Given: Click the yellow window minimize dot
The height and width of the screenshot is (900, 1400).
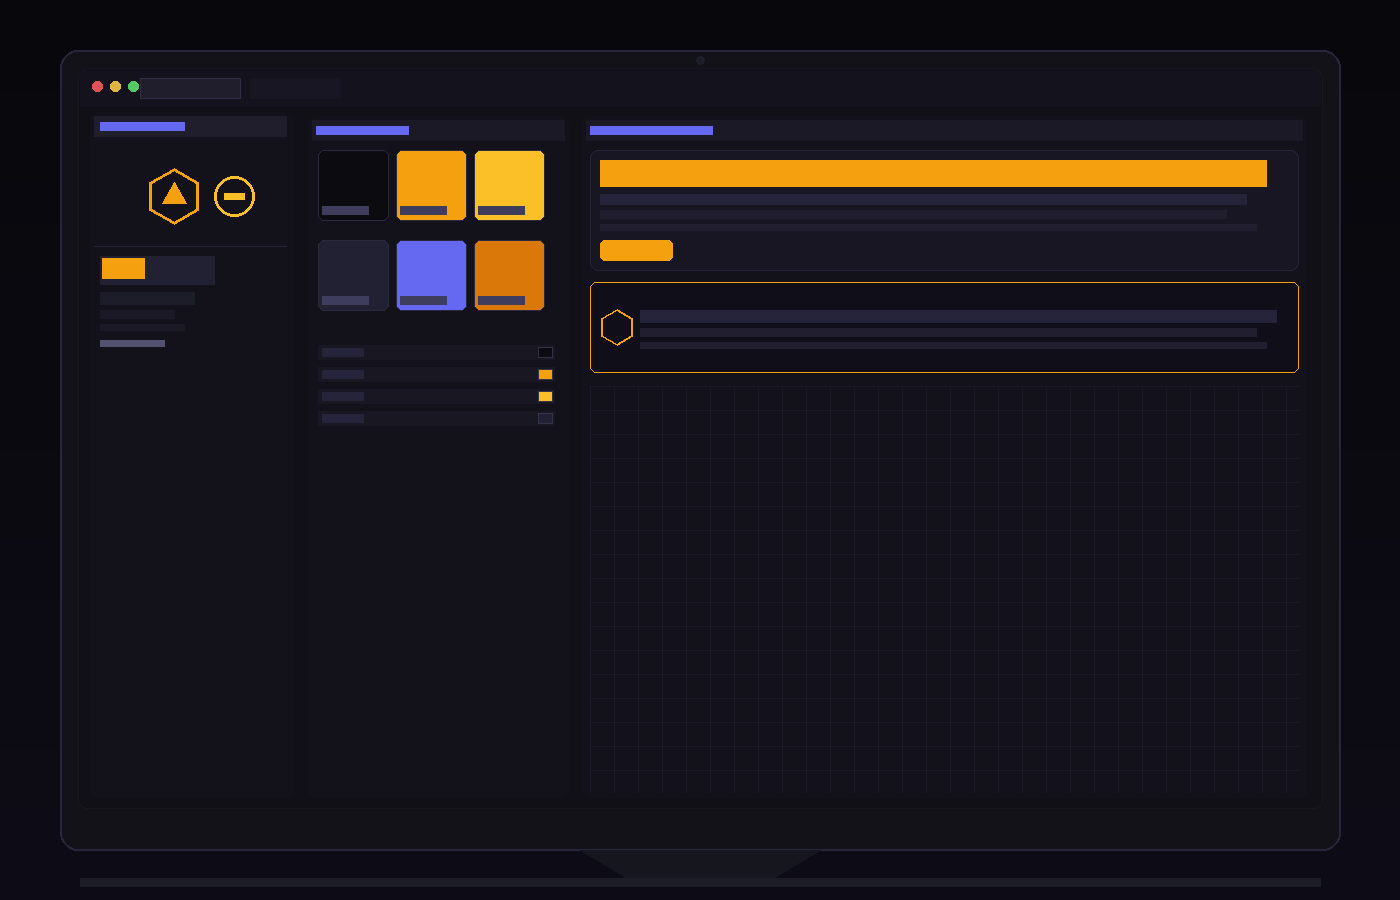Looking at the screenshot, I should click(115, 87).
